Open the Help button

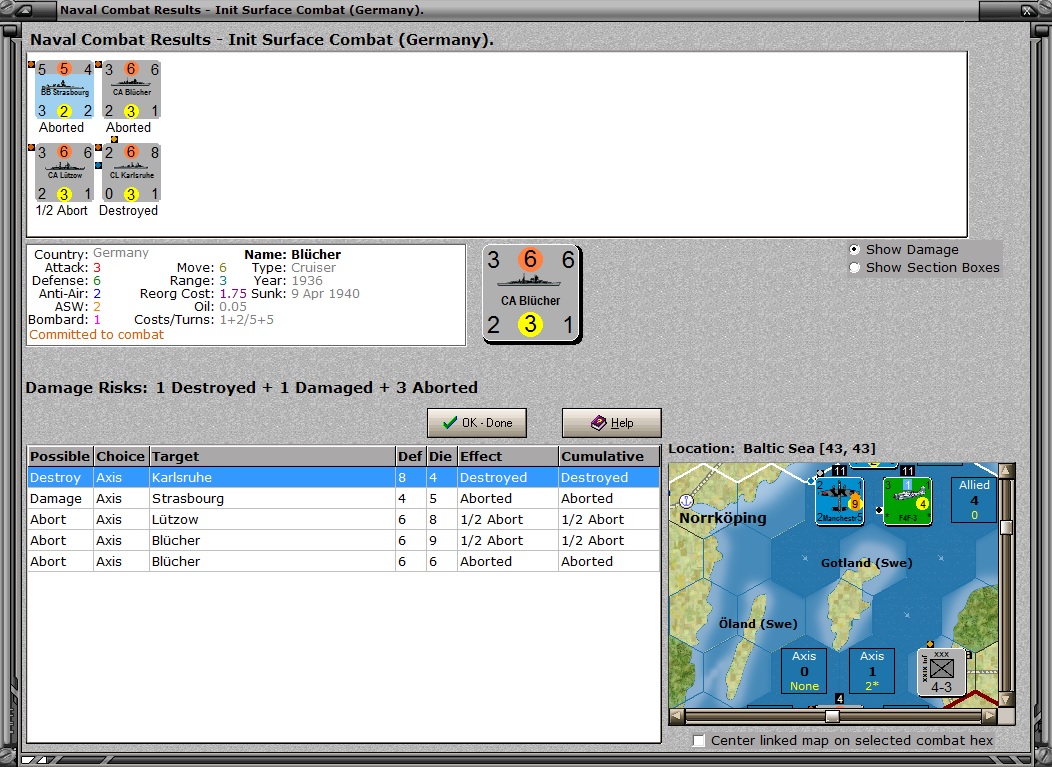[611, 423]
